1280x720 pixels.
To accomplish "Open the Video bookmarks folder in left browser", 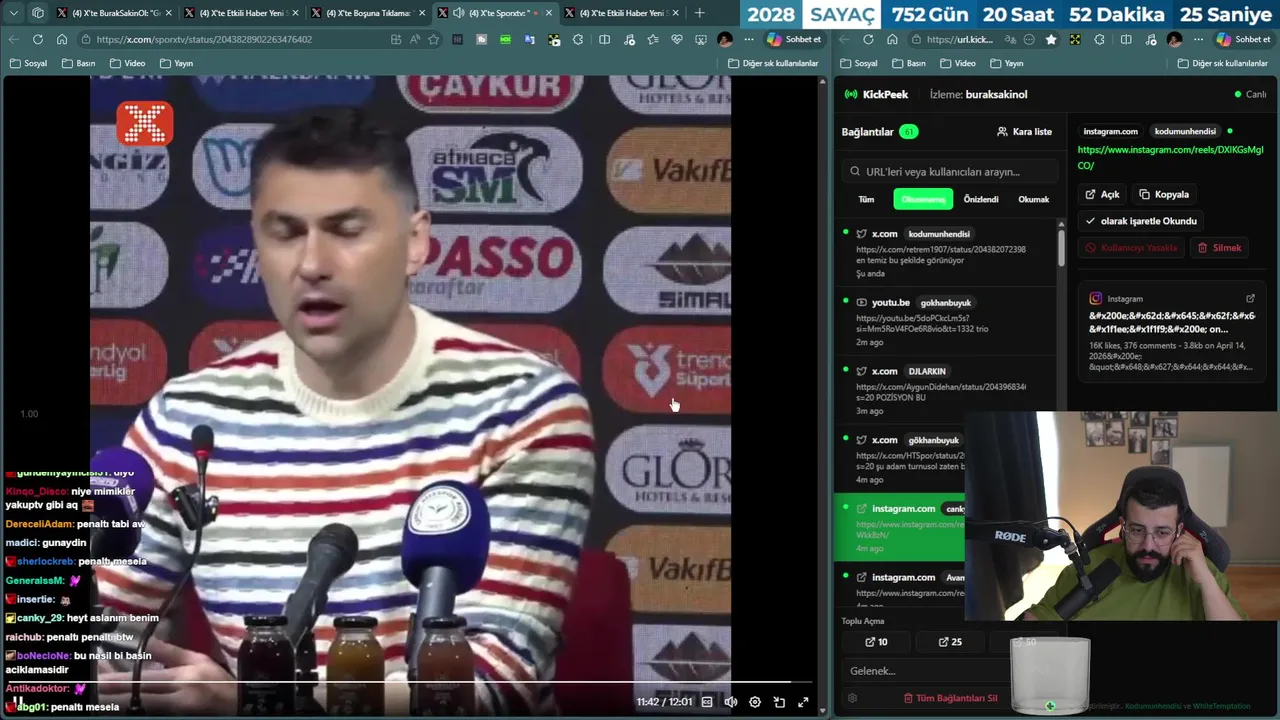I will click(127, 63).
